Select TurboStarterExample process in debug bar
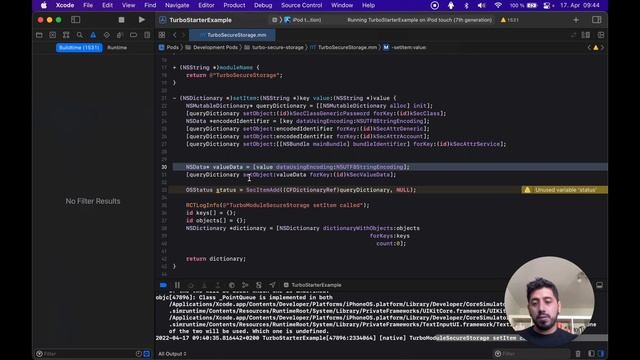The image size is (640, 360). pos(313,285)
